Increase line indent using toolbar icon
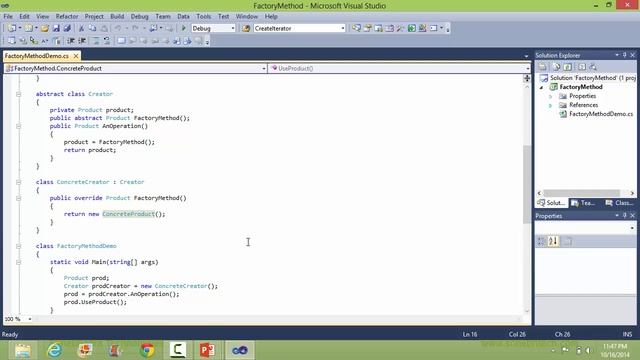The height and width of the screenshot is (360, 640). 82,40
